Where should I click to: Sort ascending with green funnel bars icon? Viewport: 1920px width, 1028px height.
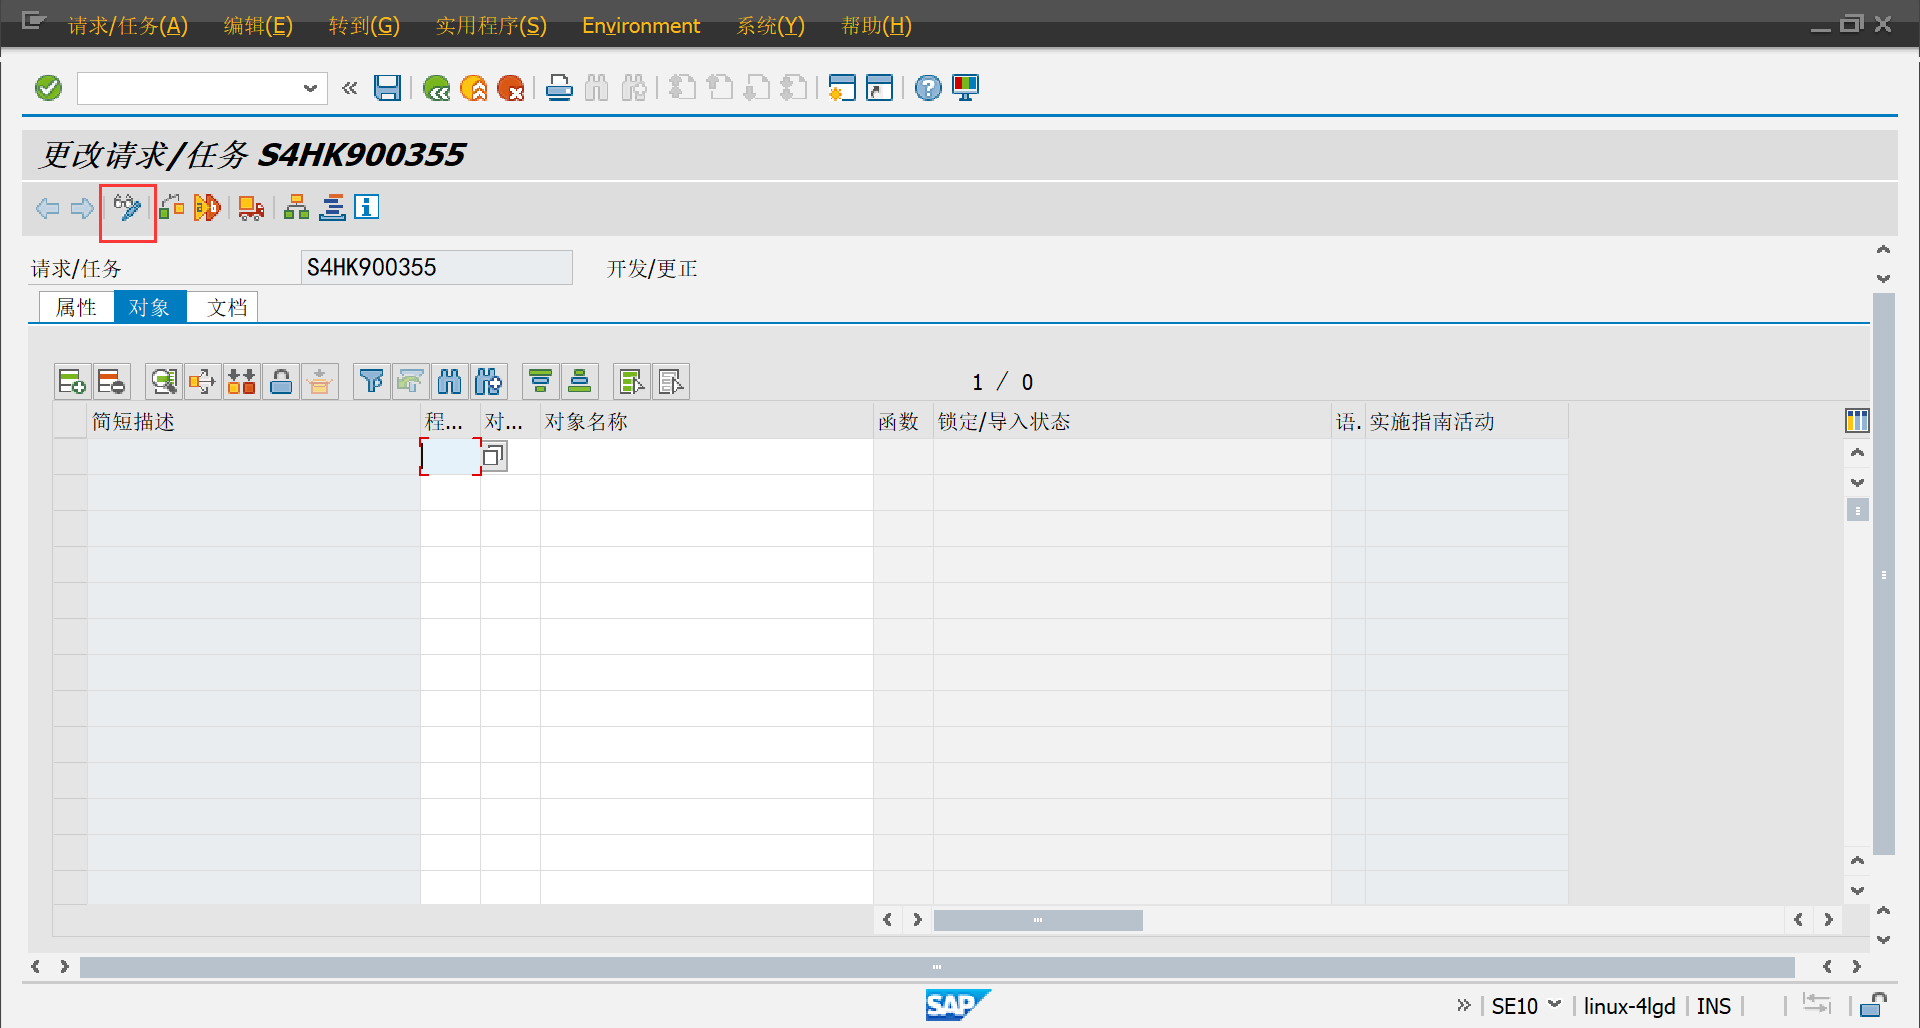point(541,381)
